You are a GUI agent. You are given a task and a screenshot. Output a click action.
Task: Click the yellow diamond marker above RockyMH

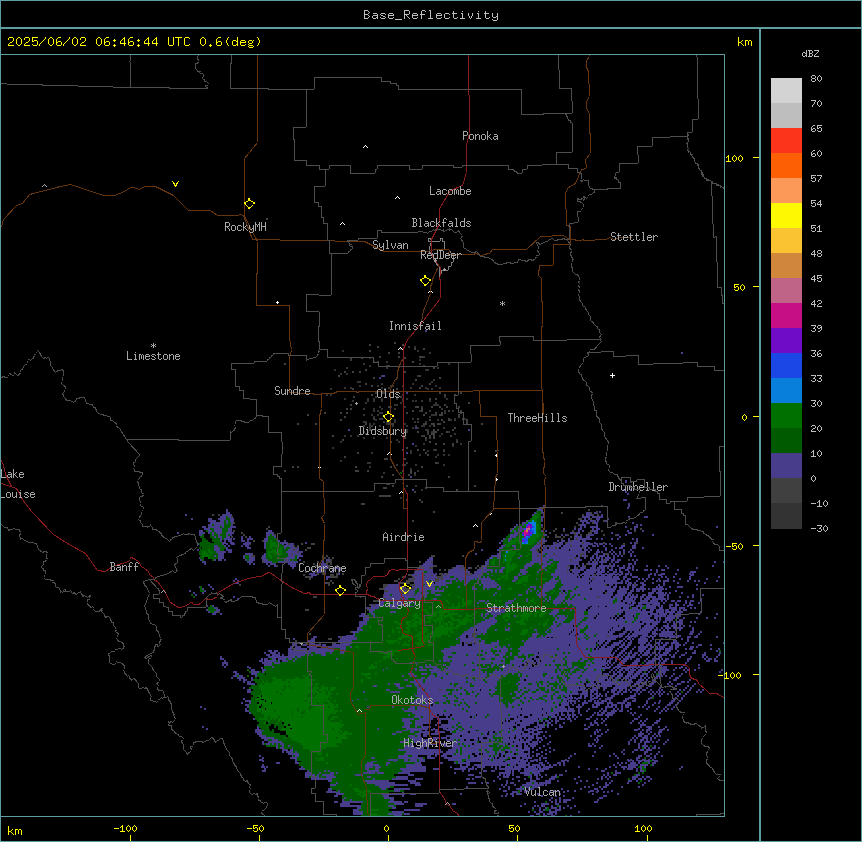pyautogui.click(x=249, y=204)
